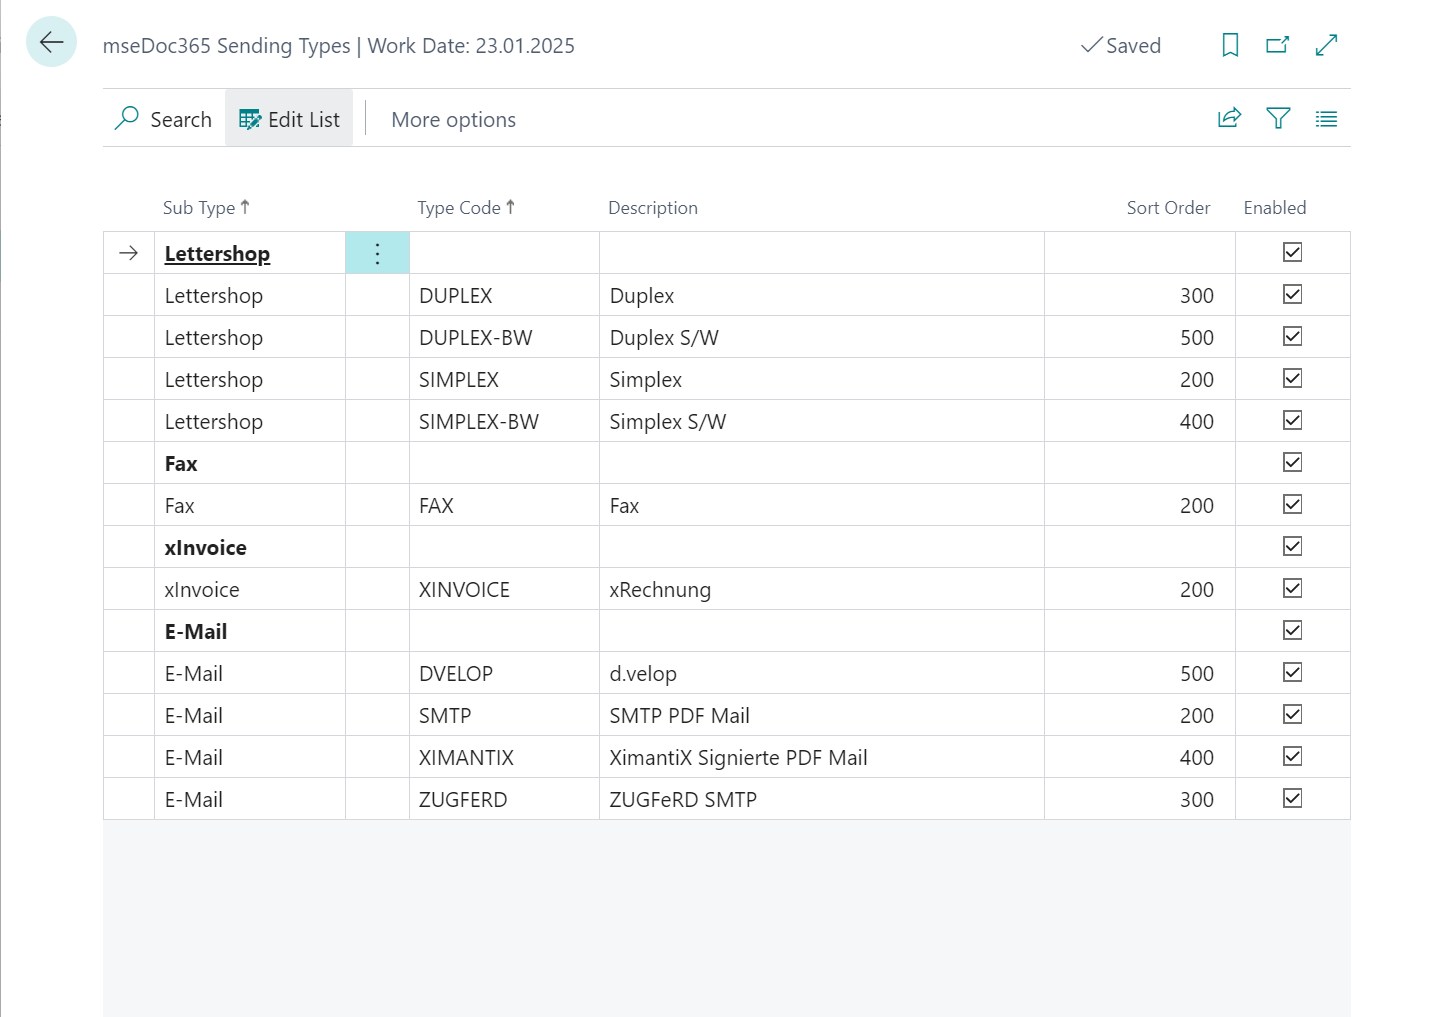Click the Search button
This screenshot has width=1450, height=1017.
coord(163,120)
